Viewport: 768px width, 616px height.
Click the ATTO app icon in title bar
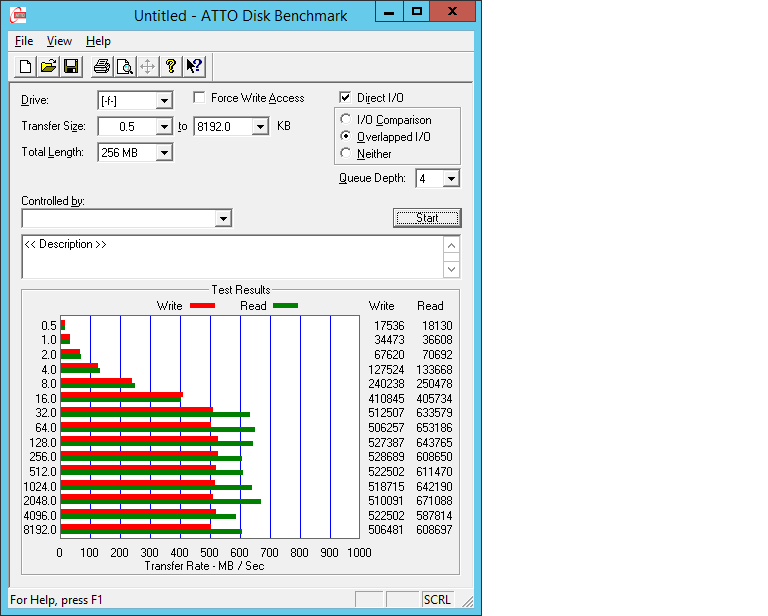[x=18, y=15]
